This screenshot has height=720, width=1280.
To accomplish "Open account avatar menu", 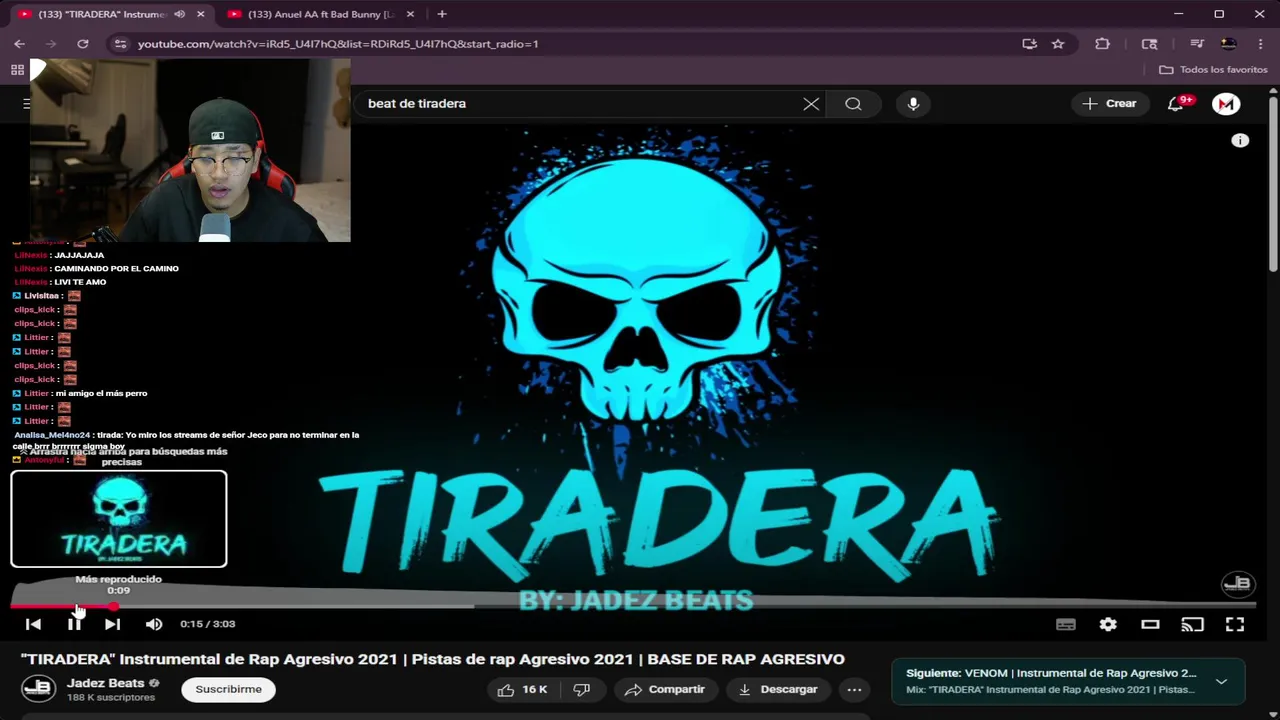I will pyautogui.click(x=1226, y=104).
